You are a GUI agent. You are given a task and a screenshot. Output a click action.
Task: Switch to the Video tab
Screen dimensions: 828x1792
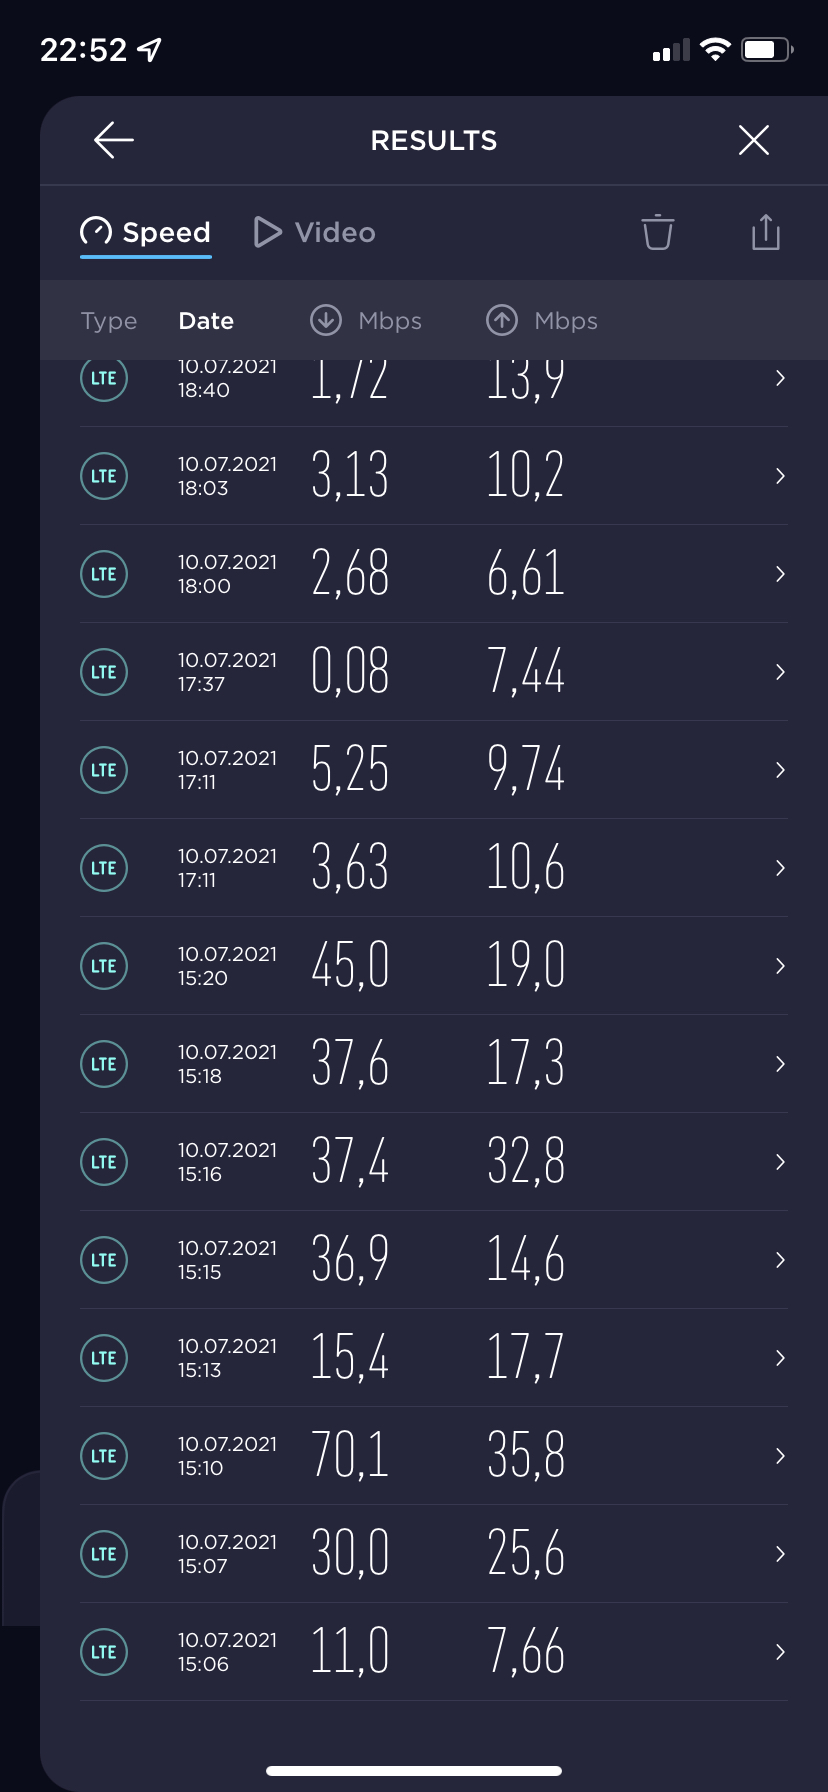tap(315, 232)
